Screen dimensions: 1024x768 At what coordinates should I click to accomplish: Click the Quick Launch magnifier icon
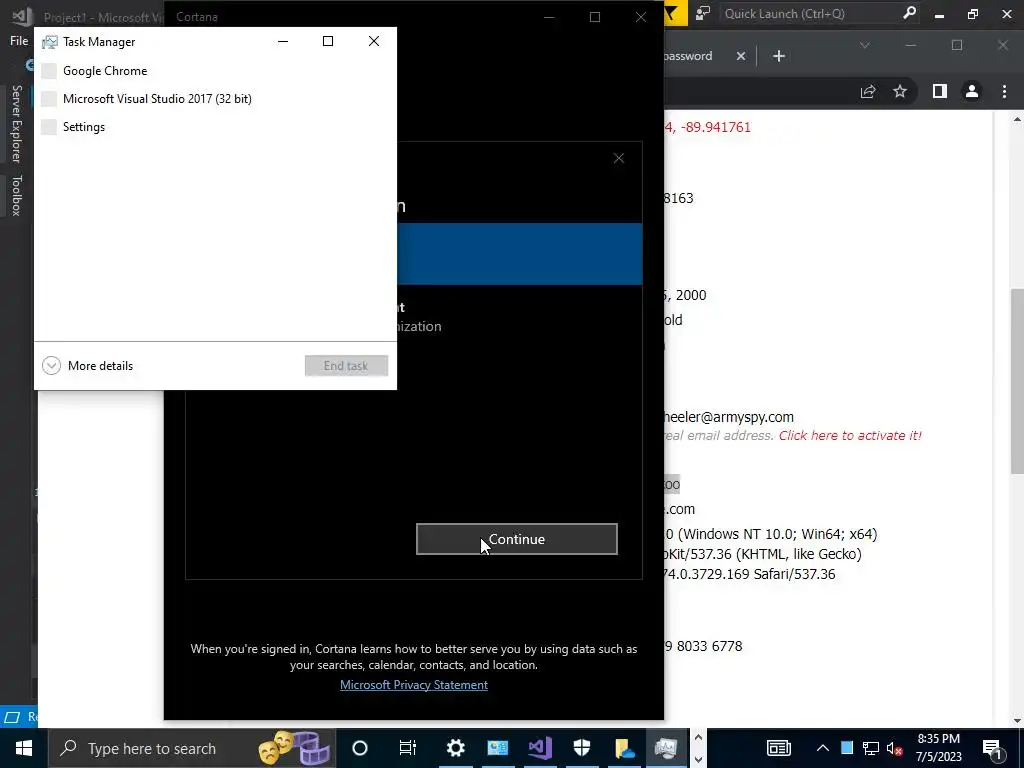(x=909, y=13)
